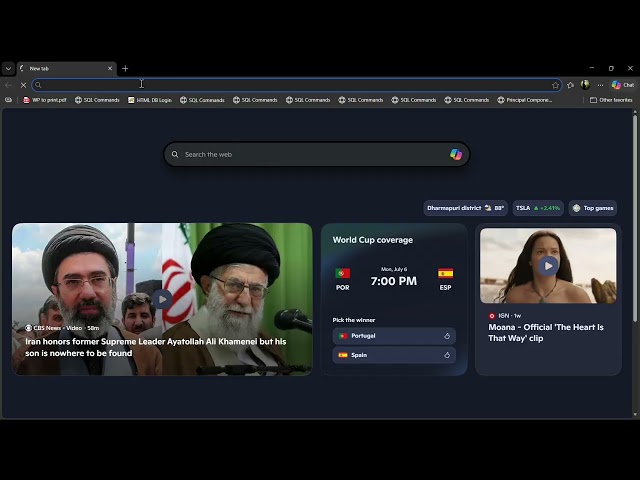Stop loading the page with X icon

tap(23, 85)
